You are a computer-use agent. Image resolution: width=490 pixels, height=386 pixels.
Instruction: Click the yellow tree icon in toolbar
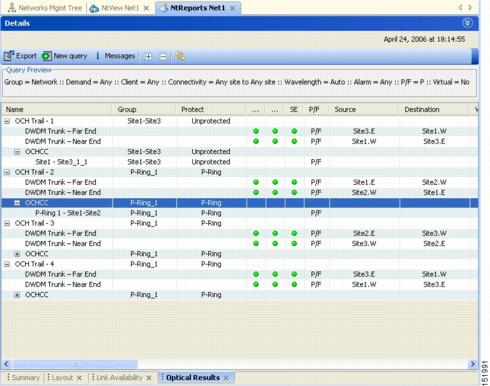pyautogui.click(x=180, y=56)
